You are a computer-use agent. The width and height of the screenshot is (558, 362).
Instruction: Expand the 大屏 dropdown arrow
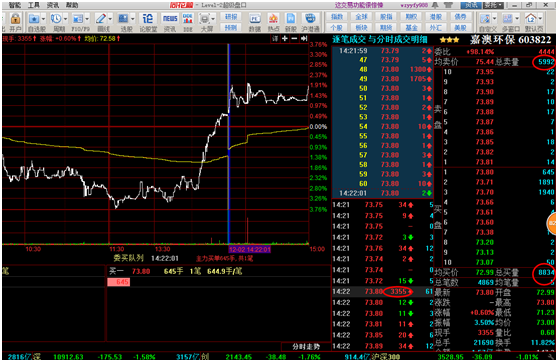click(214, 19)
